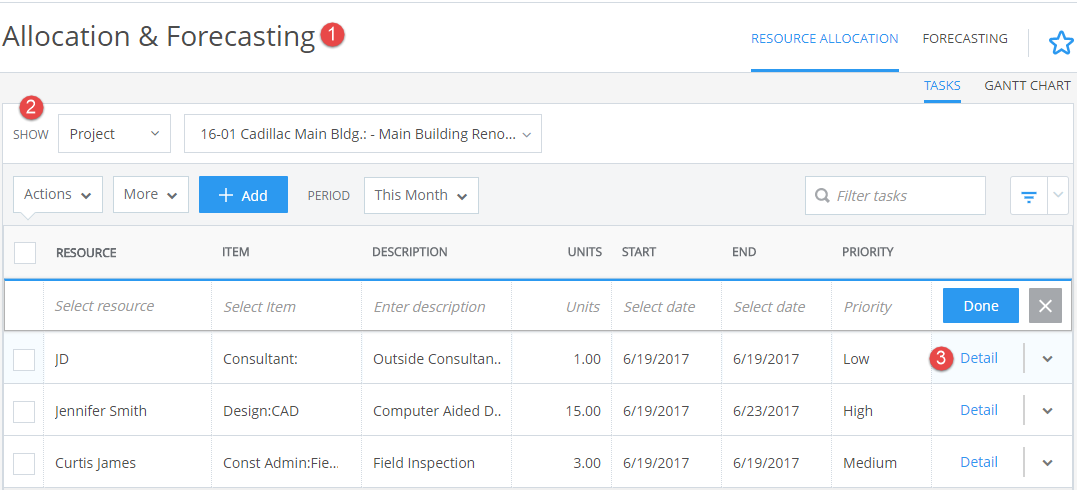Sort by the Priority column header

click(x=868, y=252)
